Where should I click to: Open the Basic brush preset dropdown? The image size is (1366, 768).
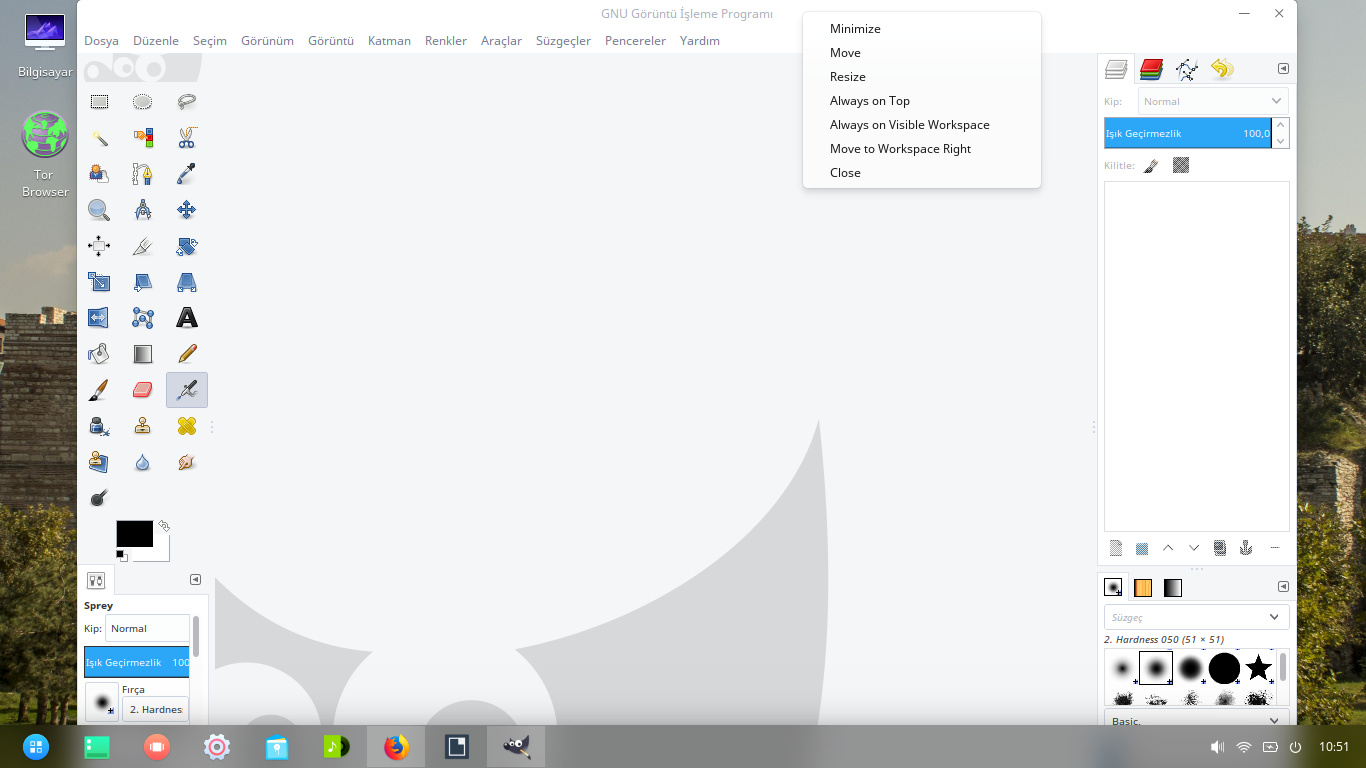[x=1196, y=721]
